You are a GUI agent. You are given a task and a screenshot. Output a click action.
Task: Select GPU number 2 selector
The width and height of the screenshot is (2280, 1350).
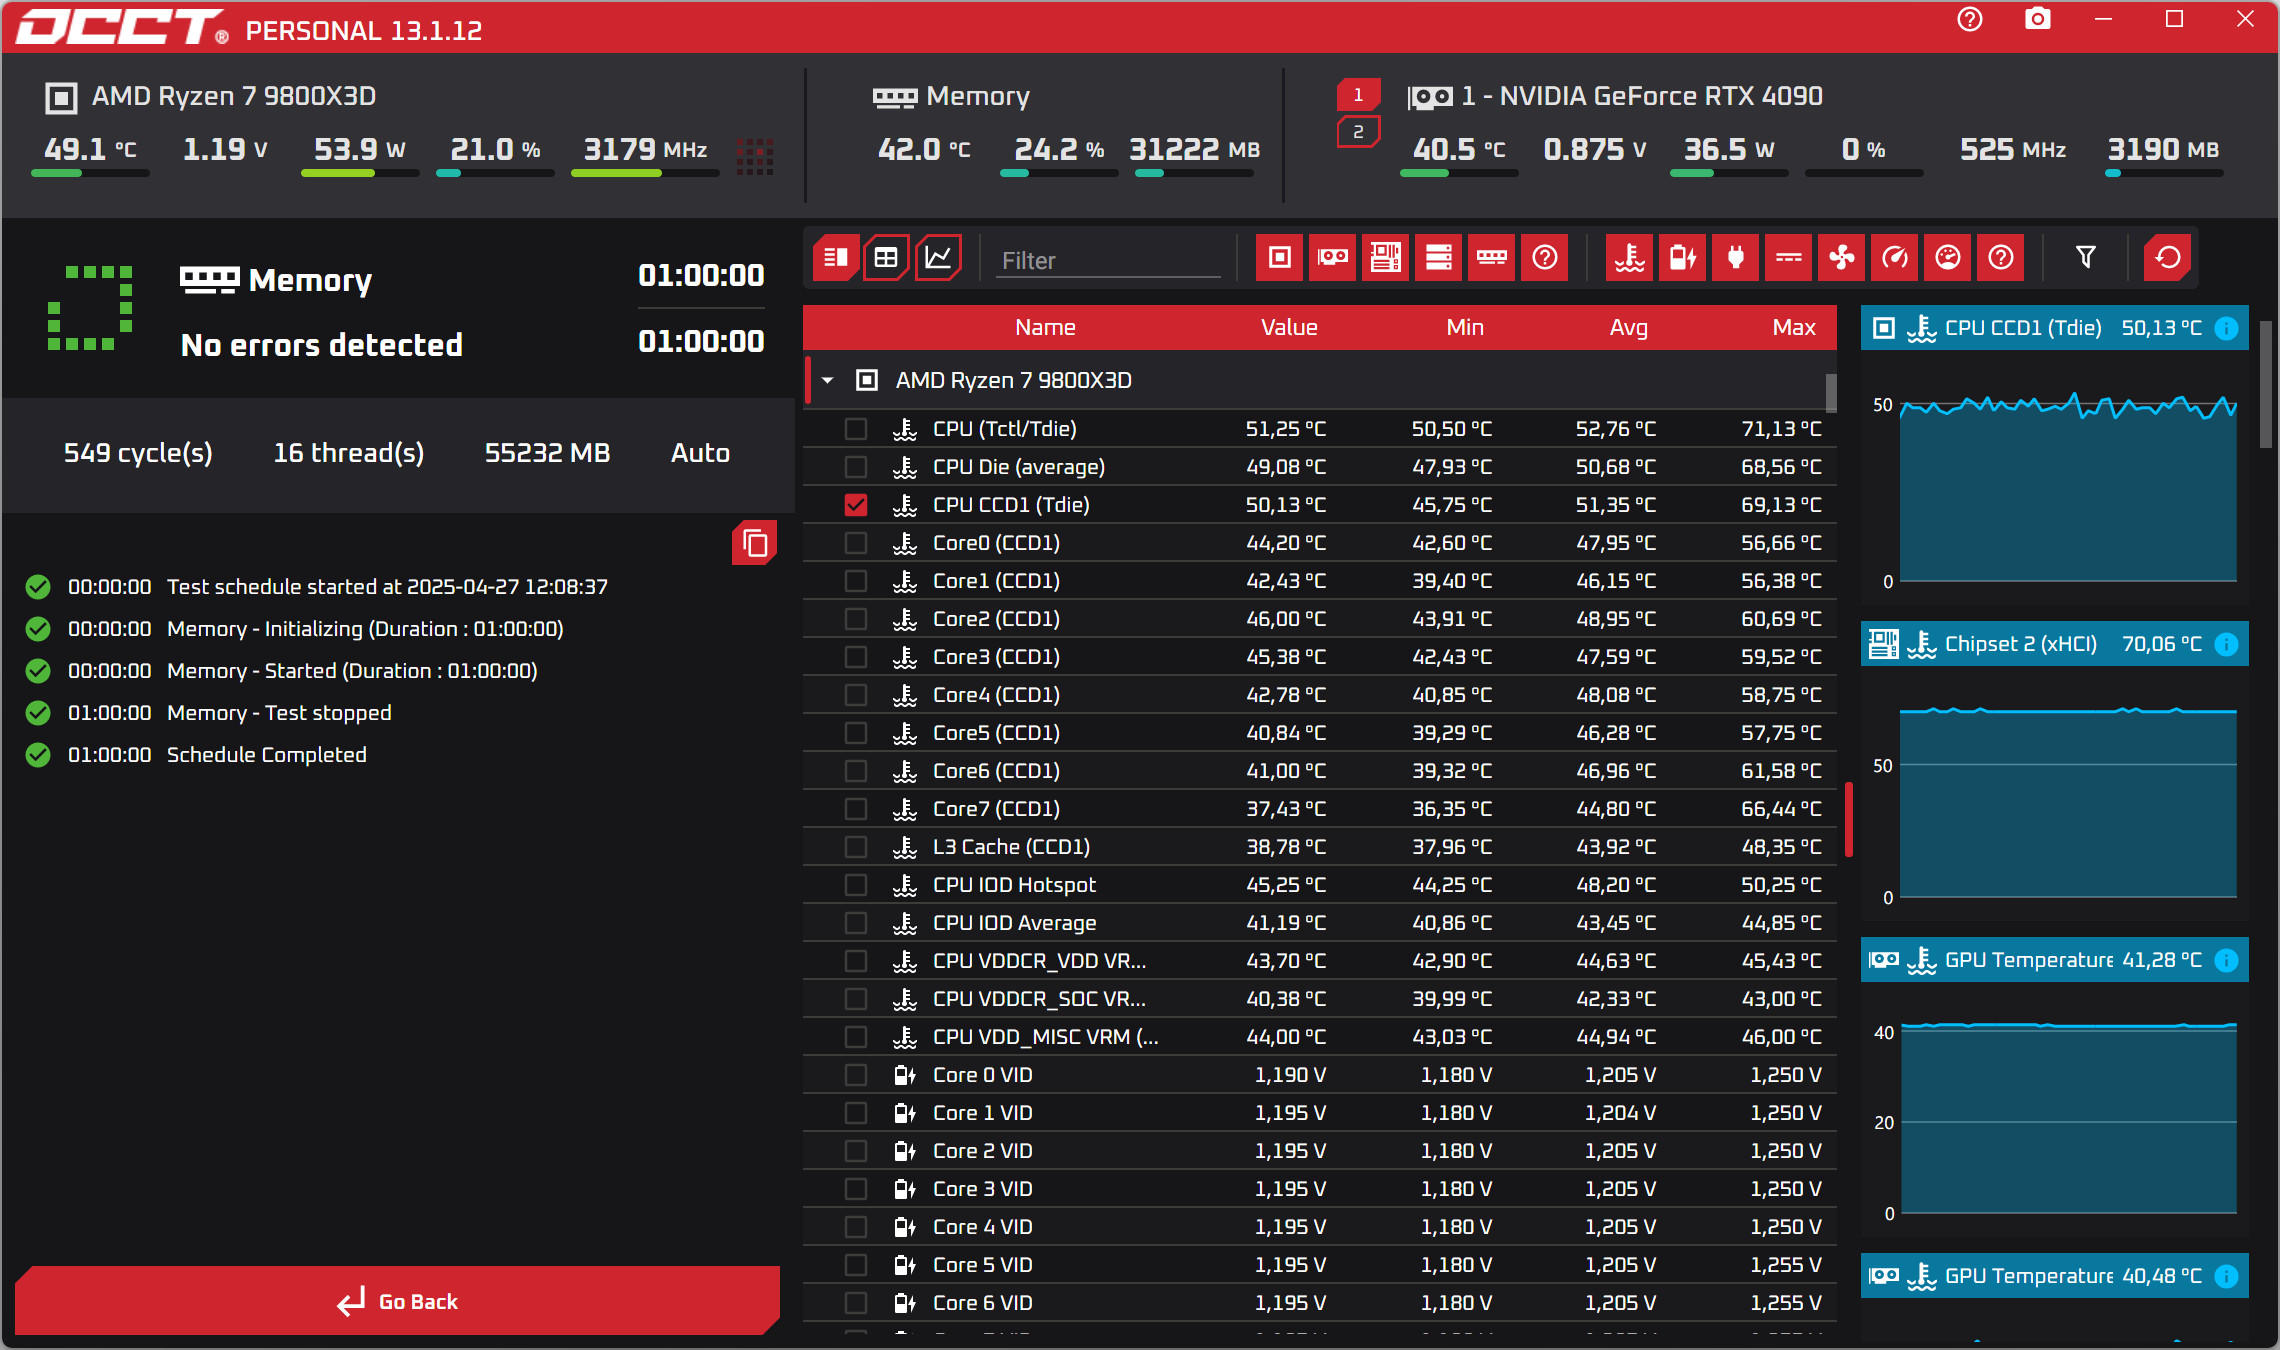(1358, 132)
